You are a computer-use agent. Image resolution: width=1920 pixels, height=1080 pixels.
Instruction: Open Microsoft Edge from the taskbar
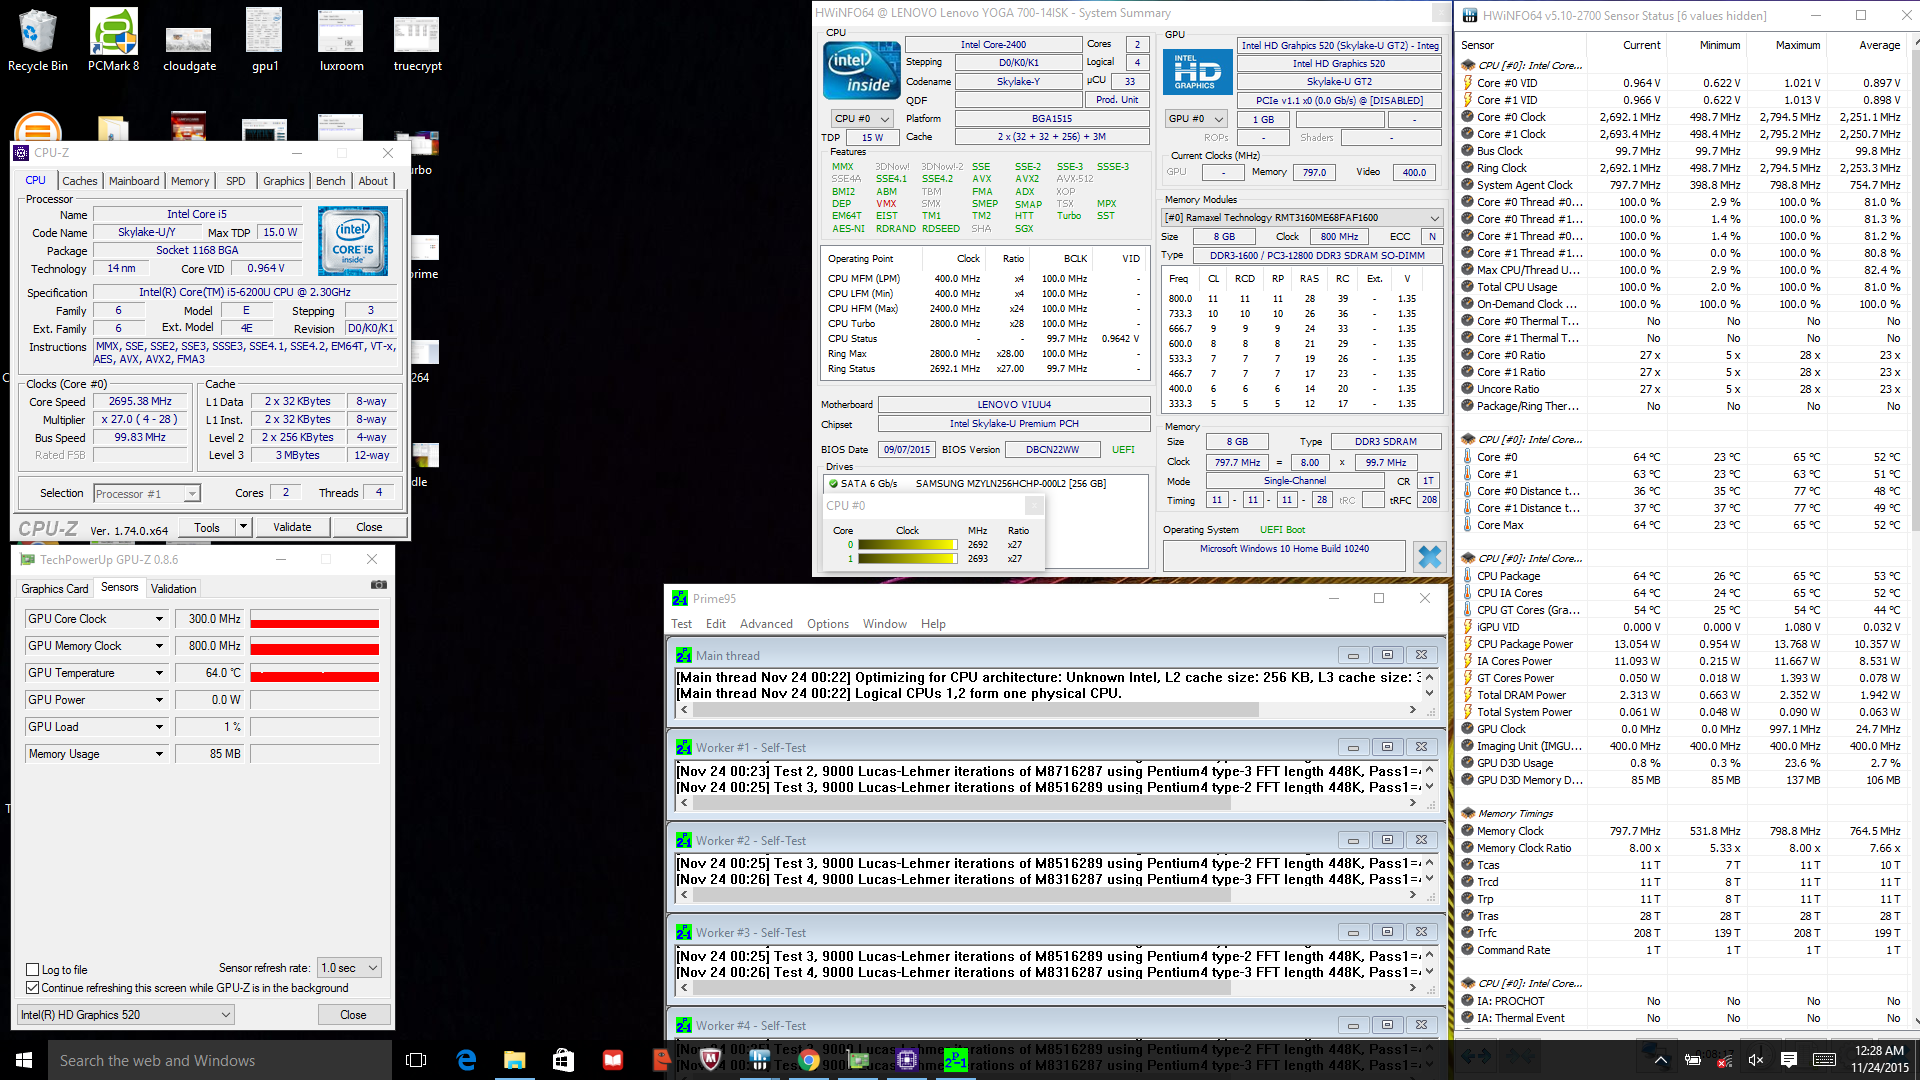point(466,1060)
